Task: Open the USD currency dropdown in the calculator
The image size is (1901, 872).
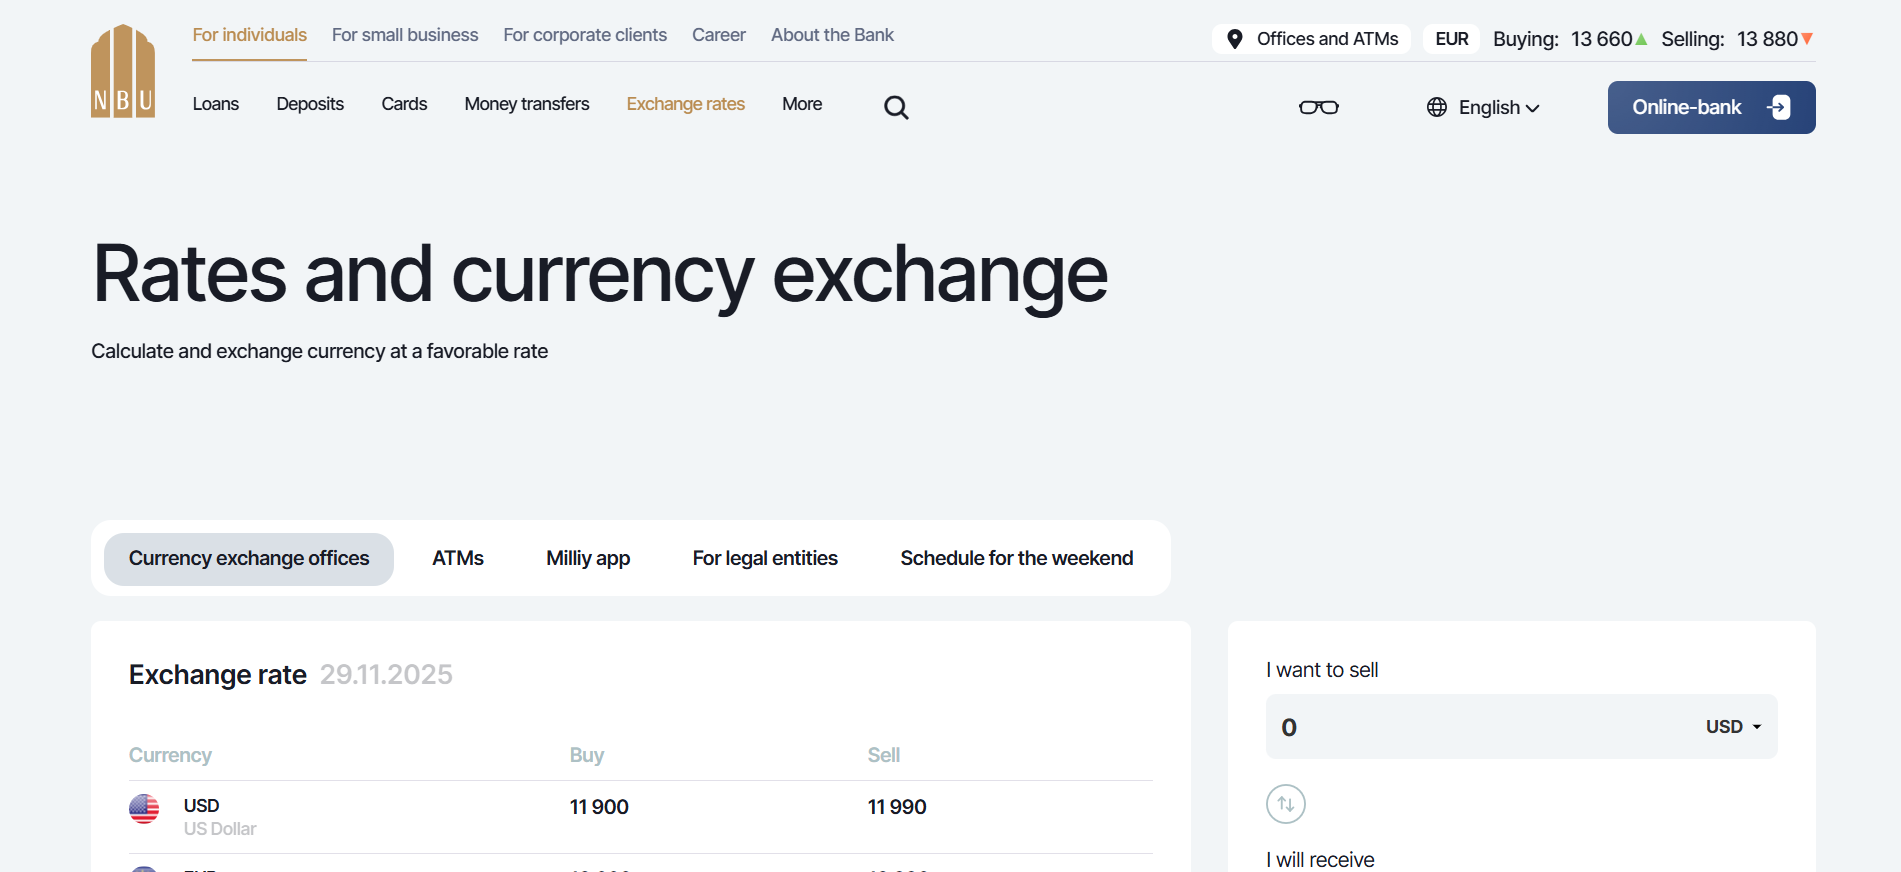Action: click(1732, 726)
